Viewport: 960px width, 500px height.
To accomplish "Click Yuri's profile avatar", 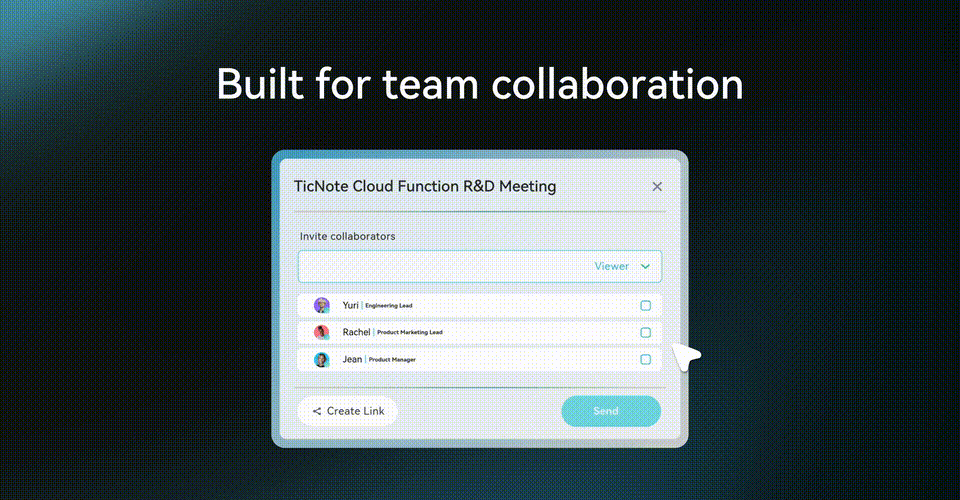I will click(321, 305).
